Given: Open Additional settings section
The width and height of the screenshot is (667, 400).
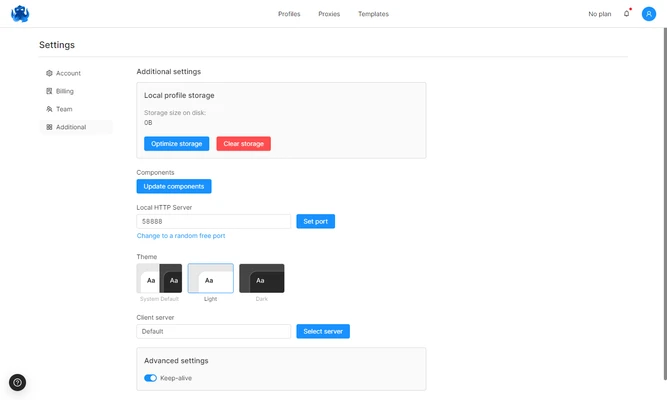Looking at the screenshot, I should [76, 127].
